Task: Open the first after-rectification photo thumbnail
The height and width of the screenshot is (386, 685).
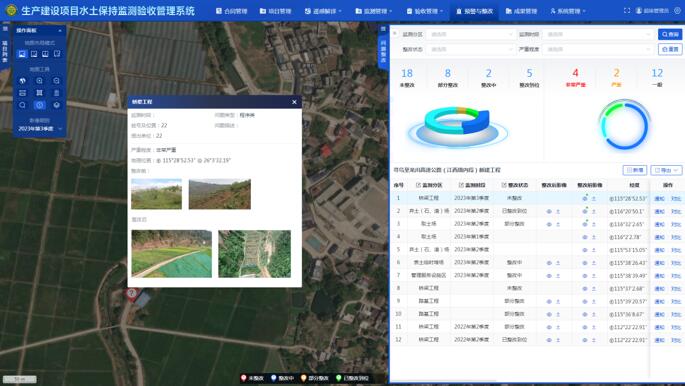Action: tap(171, 254)
